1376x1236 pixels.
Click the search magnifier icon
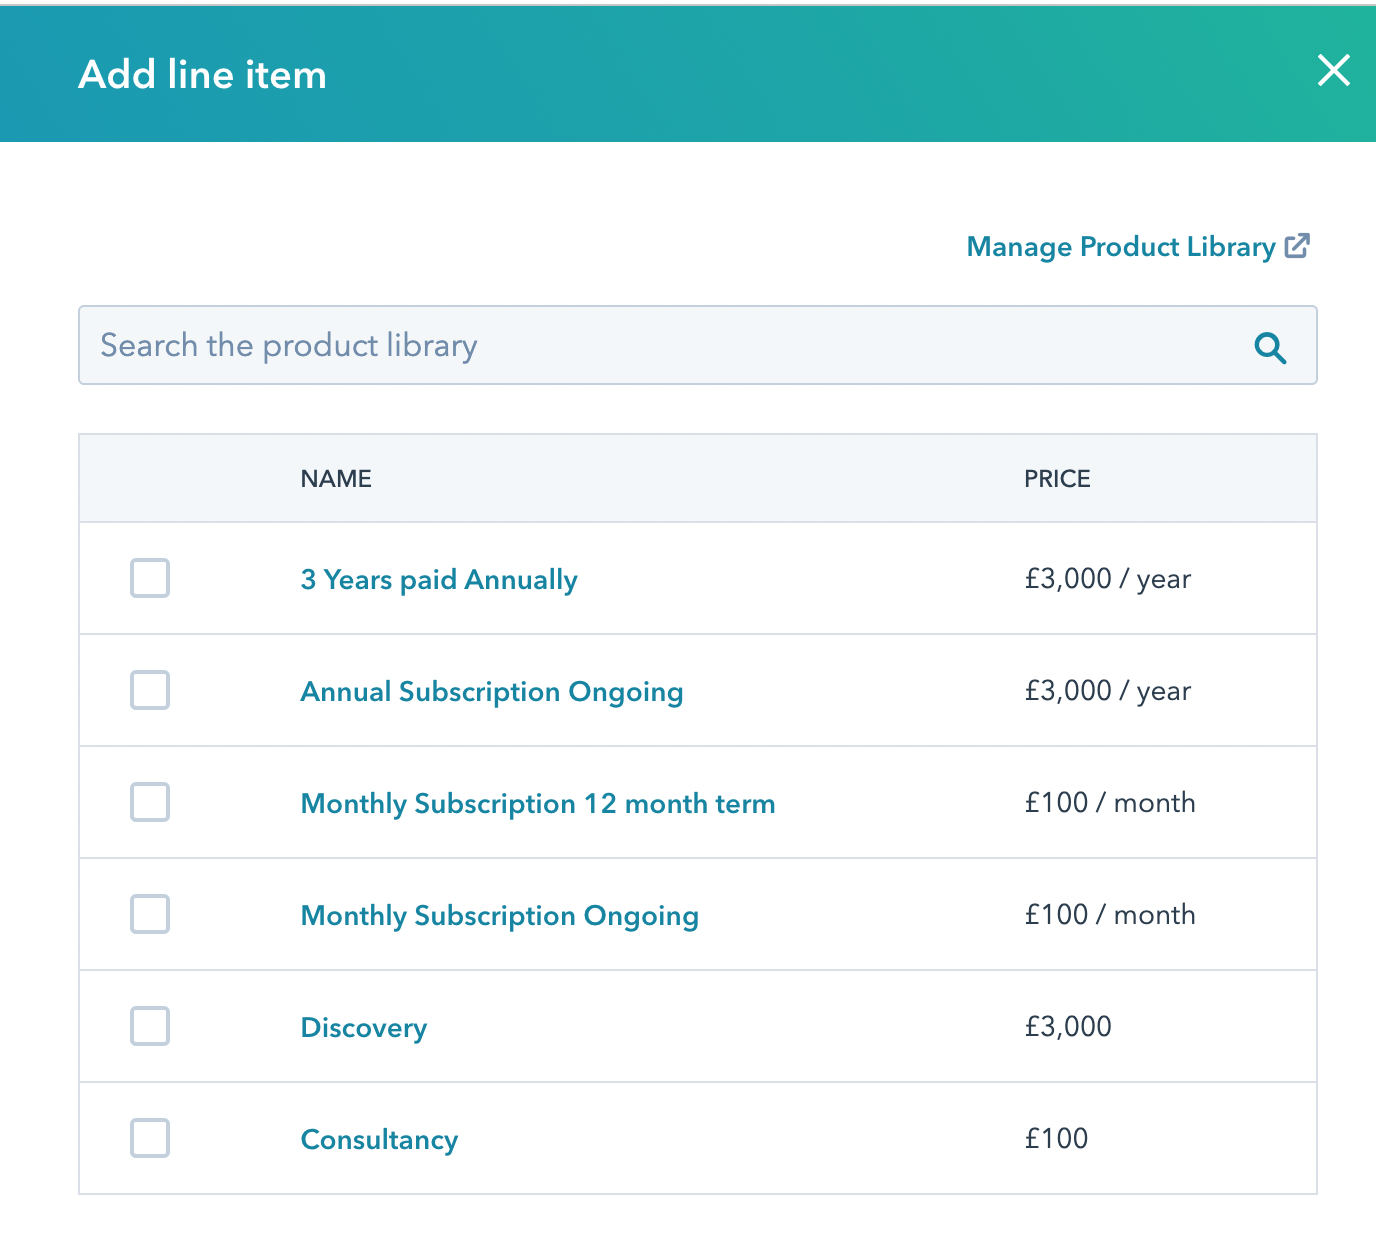click(1269, 348)
